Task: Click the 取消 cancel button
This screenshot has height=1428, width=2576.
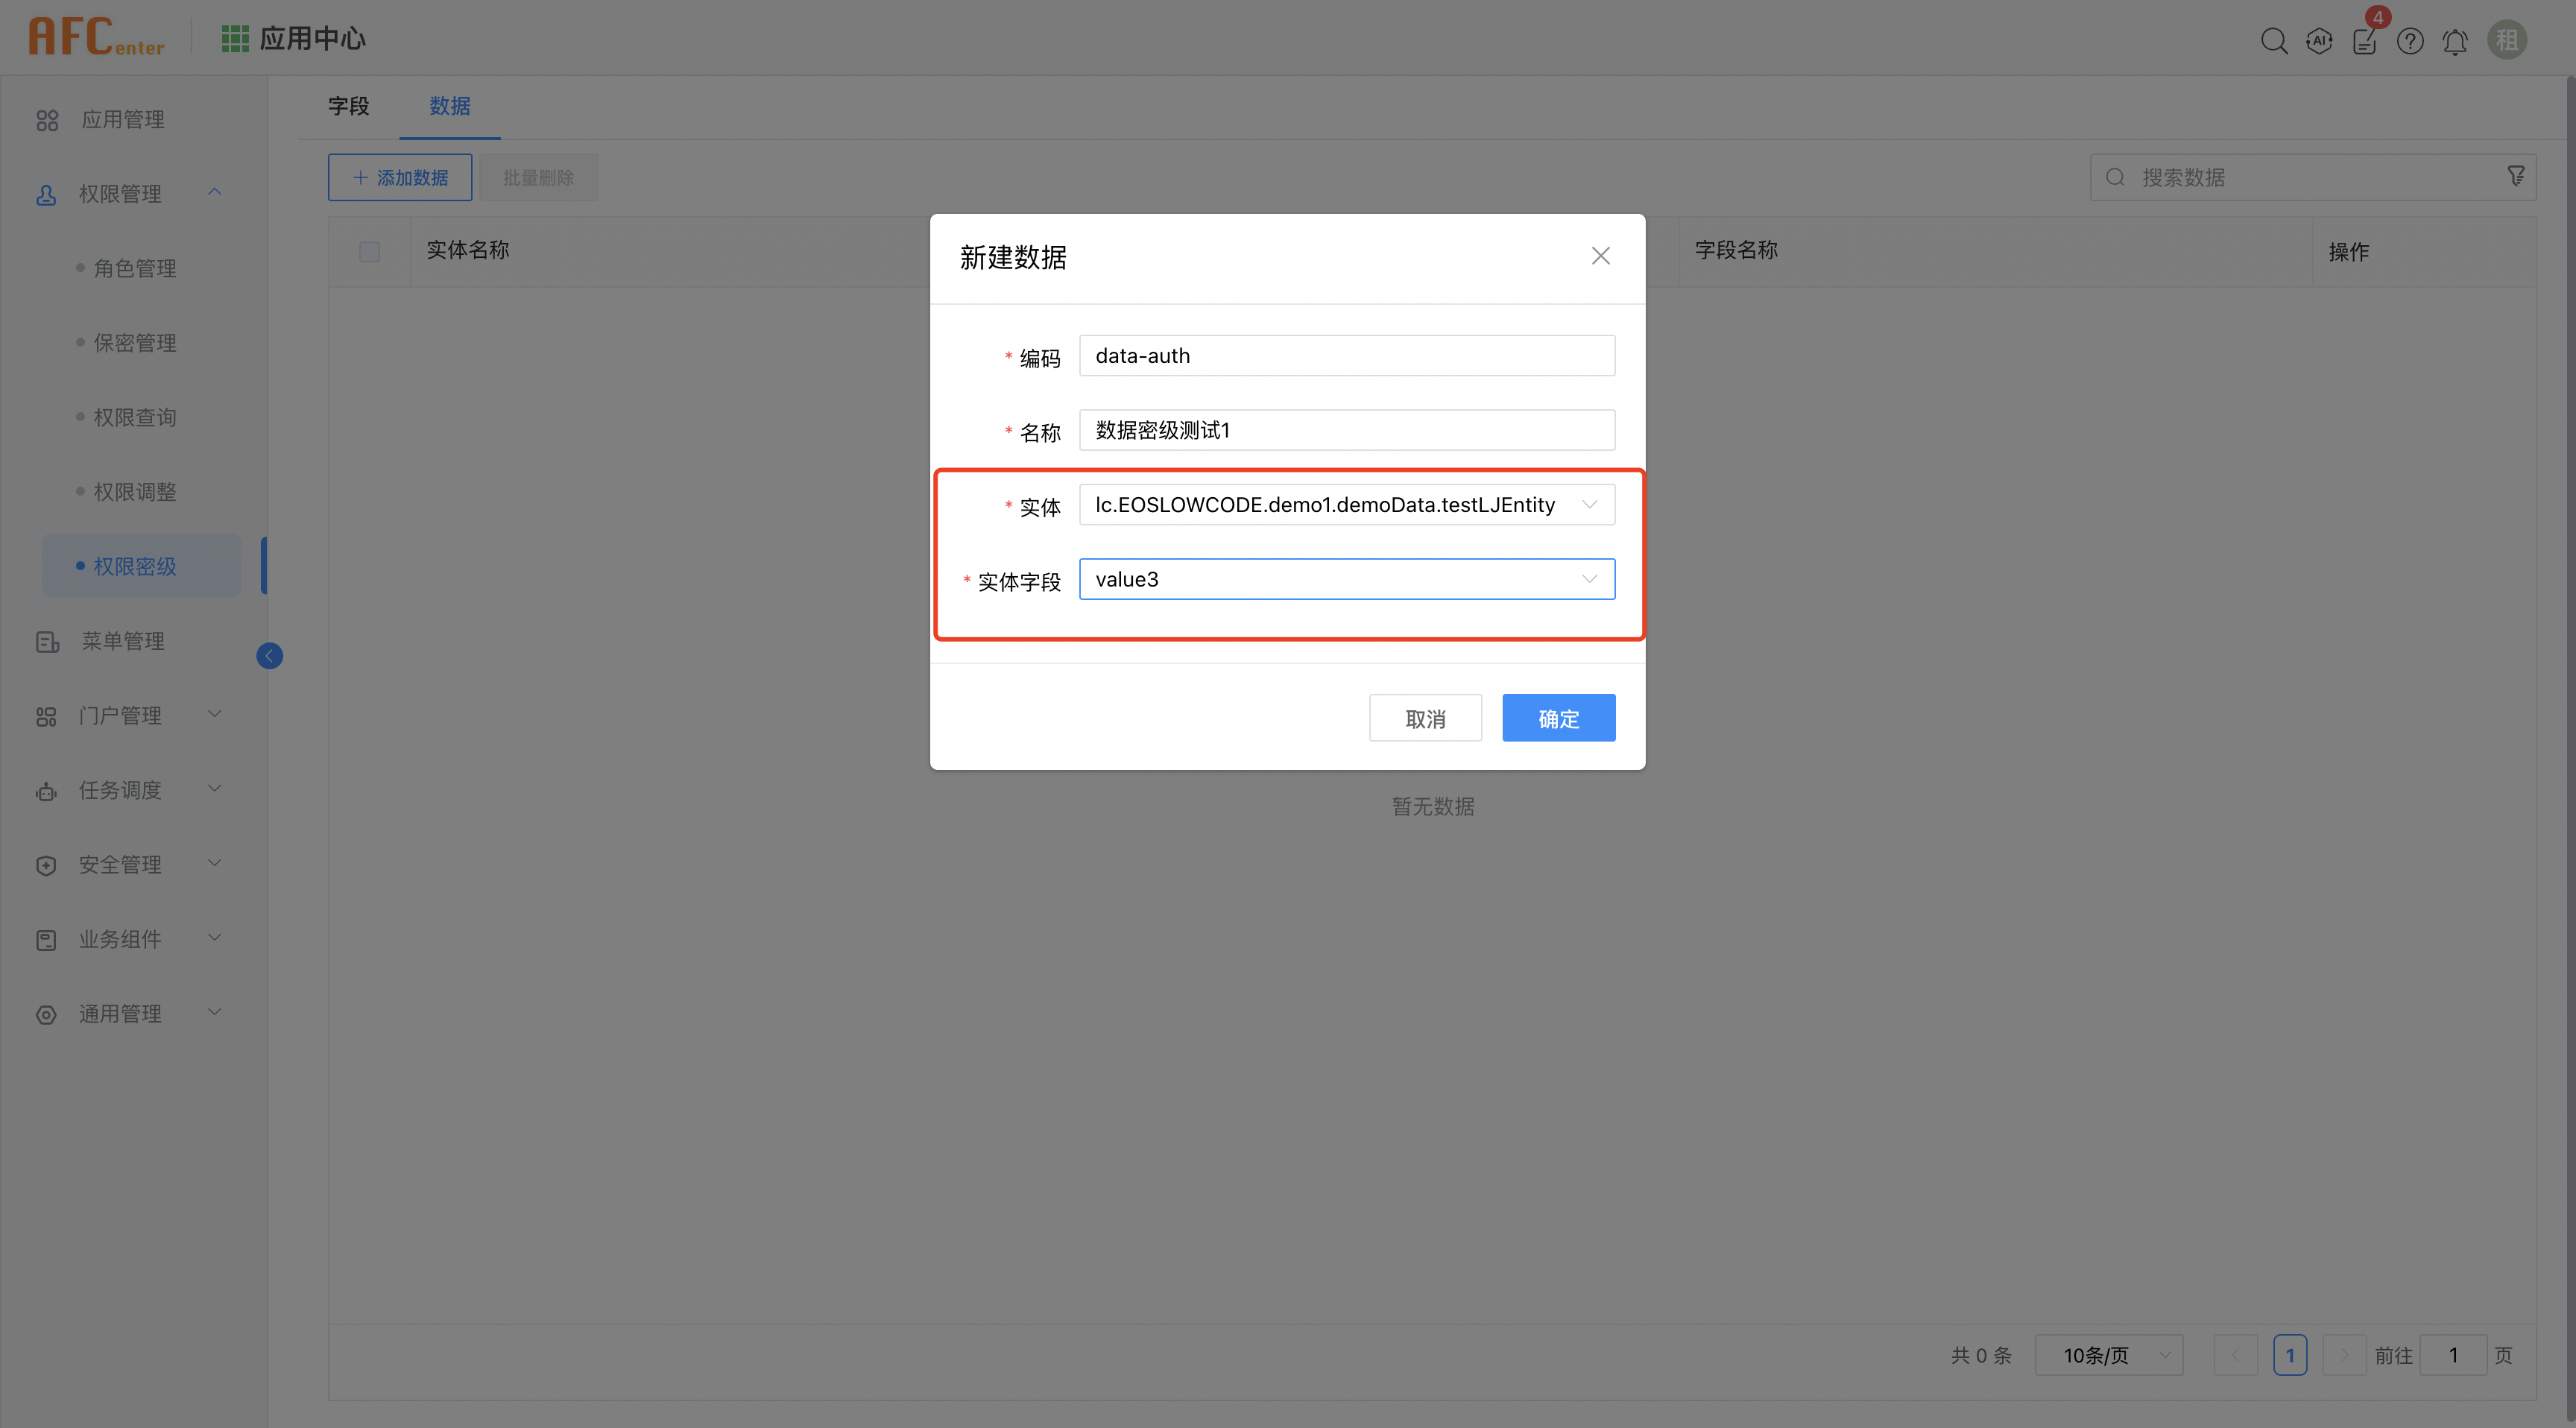Action: [x=1425, y=717]
